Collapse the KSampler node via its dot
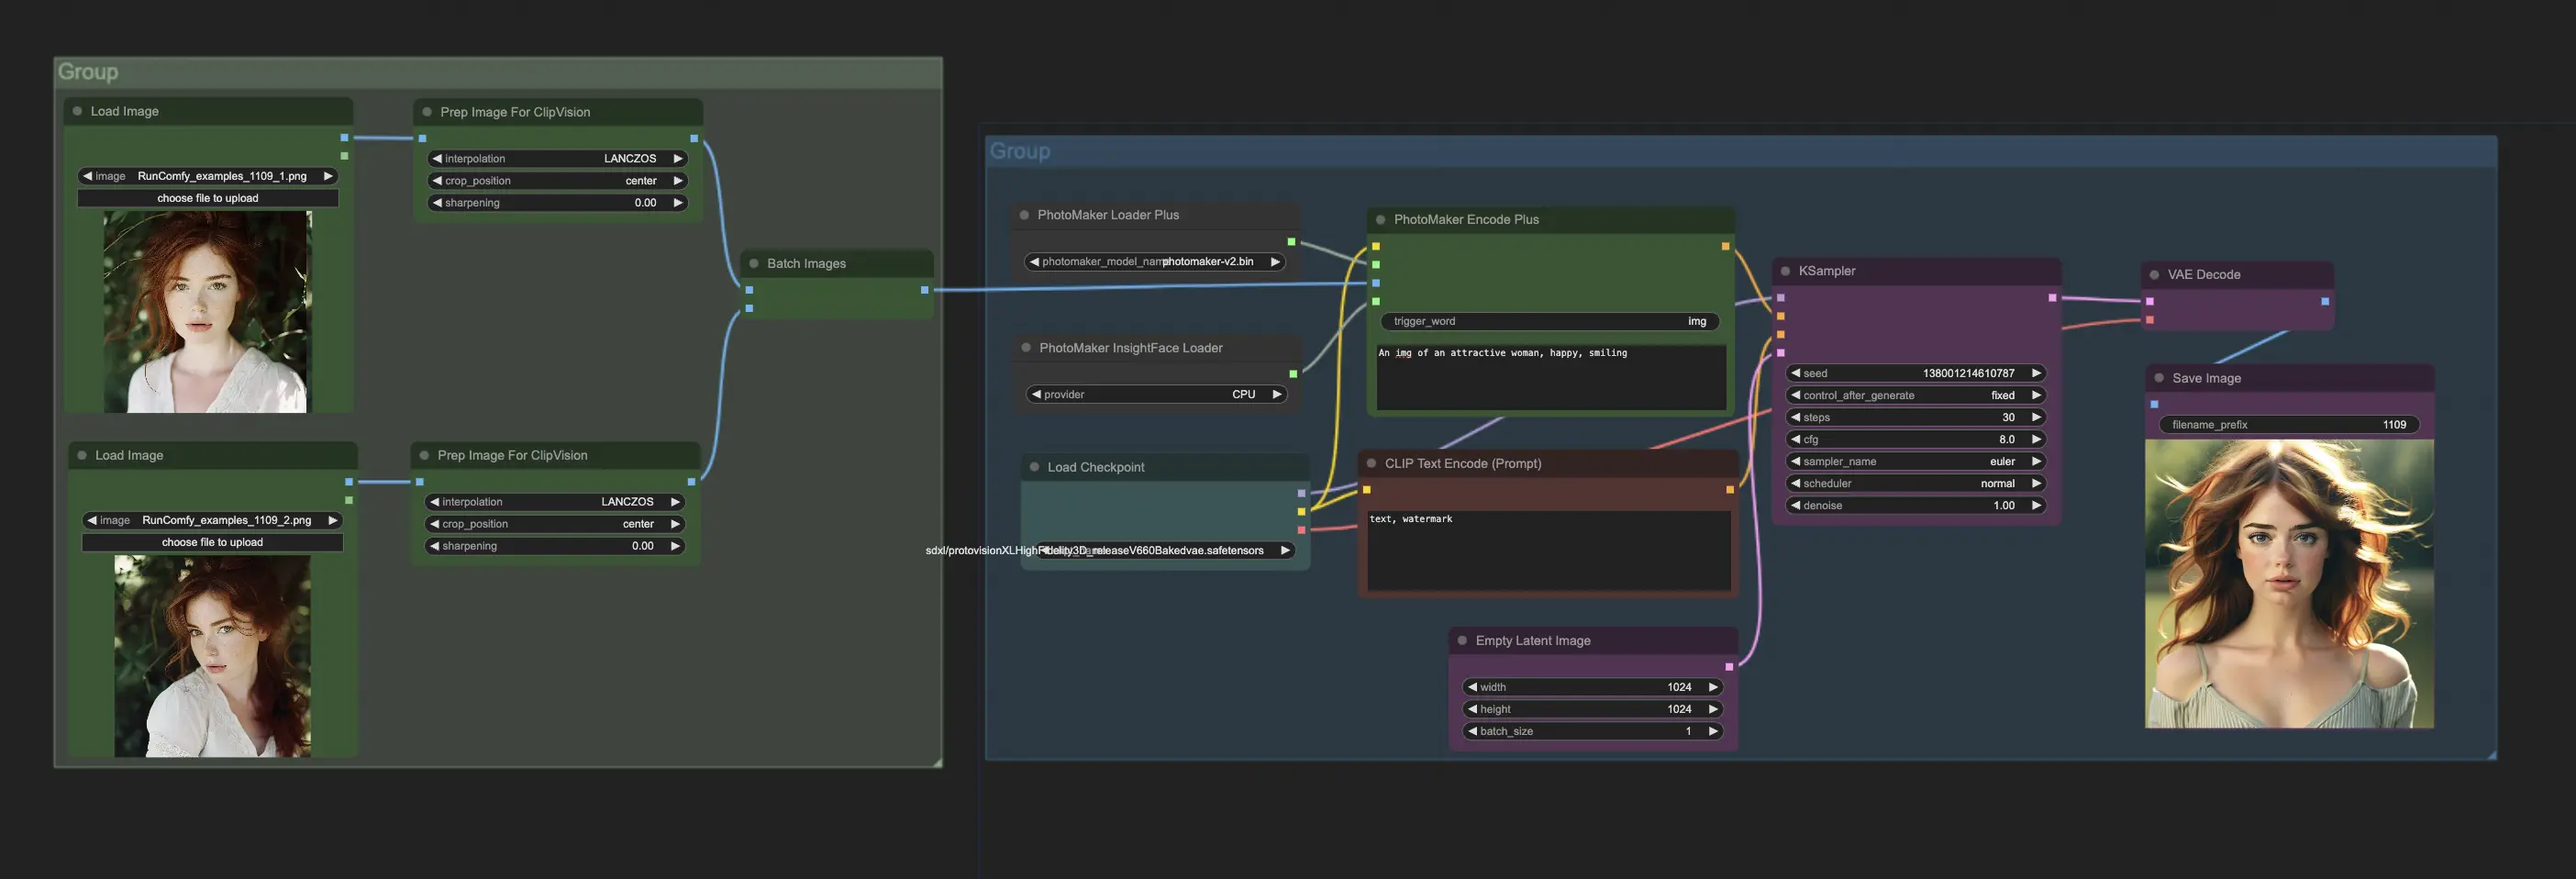 coord(1785,271)
